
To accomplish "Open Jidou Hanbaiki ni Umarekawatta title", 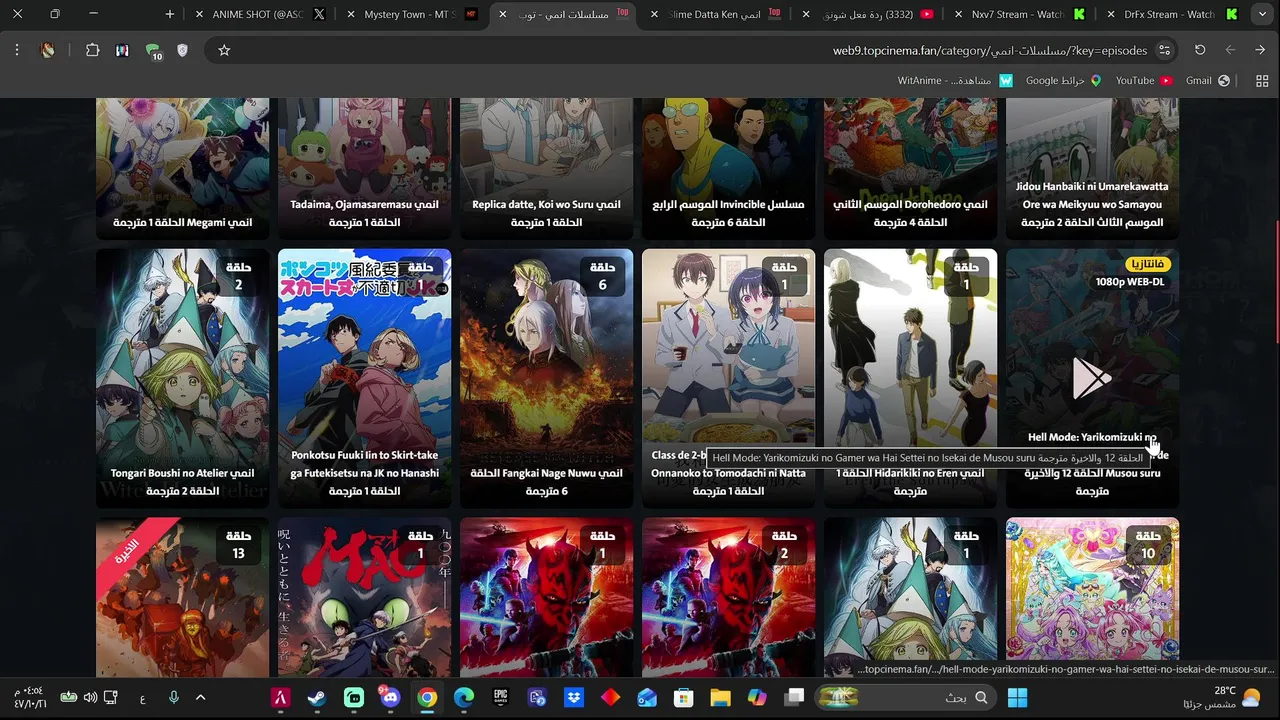I will coord(1092,204).
